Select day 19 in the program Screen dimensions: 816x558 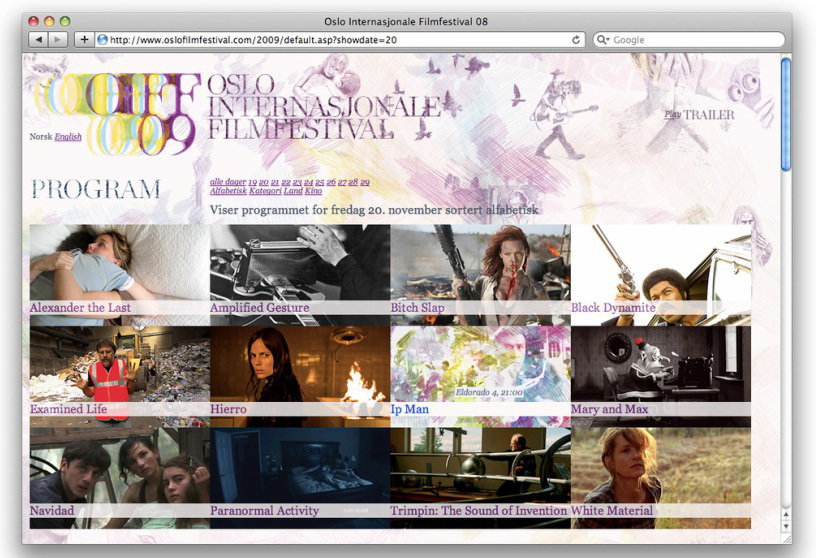(x=252, y=182)
